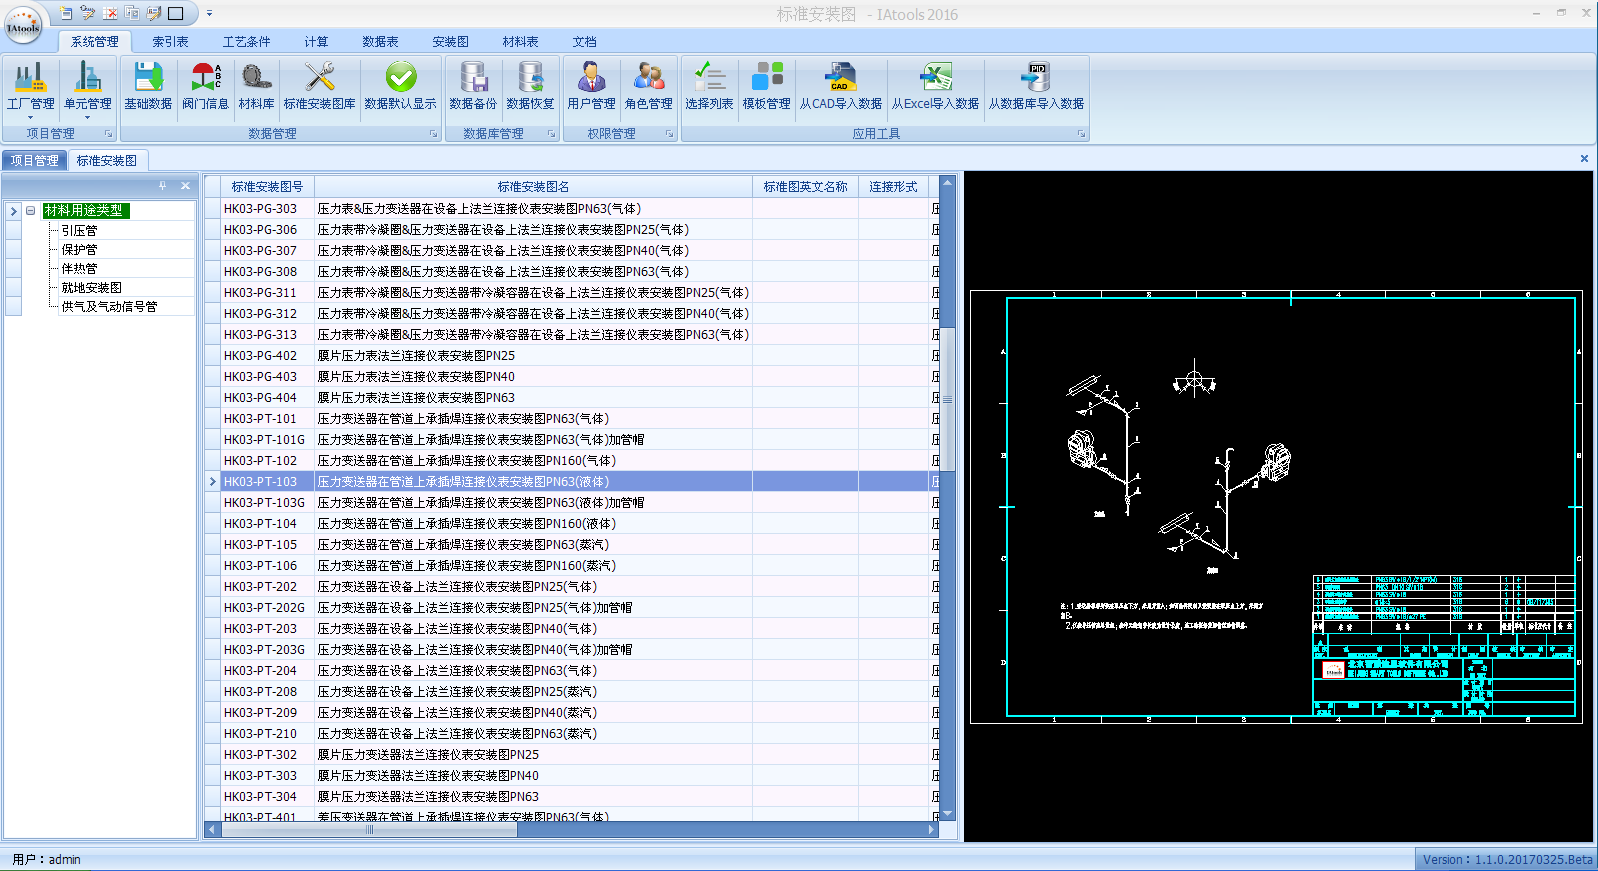This screenshot has width=1598, height=871.
Task: Switch to the 材料表 ribbon tab
Action: [x=520, y=42]
